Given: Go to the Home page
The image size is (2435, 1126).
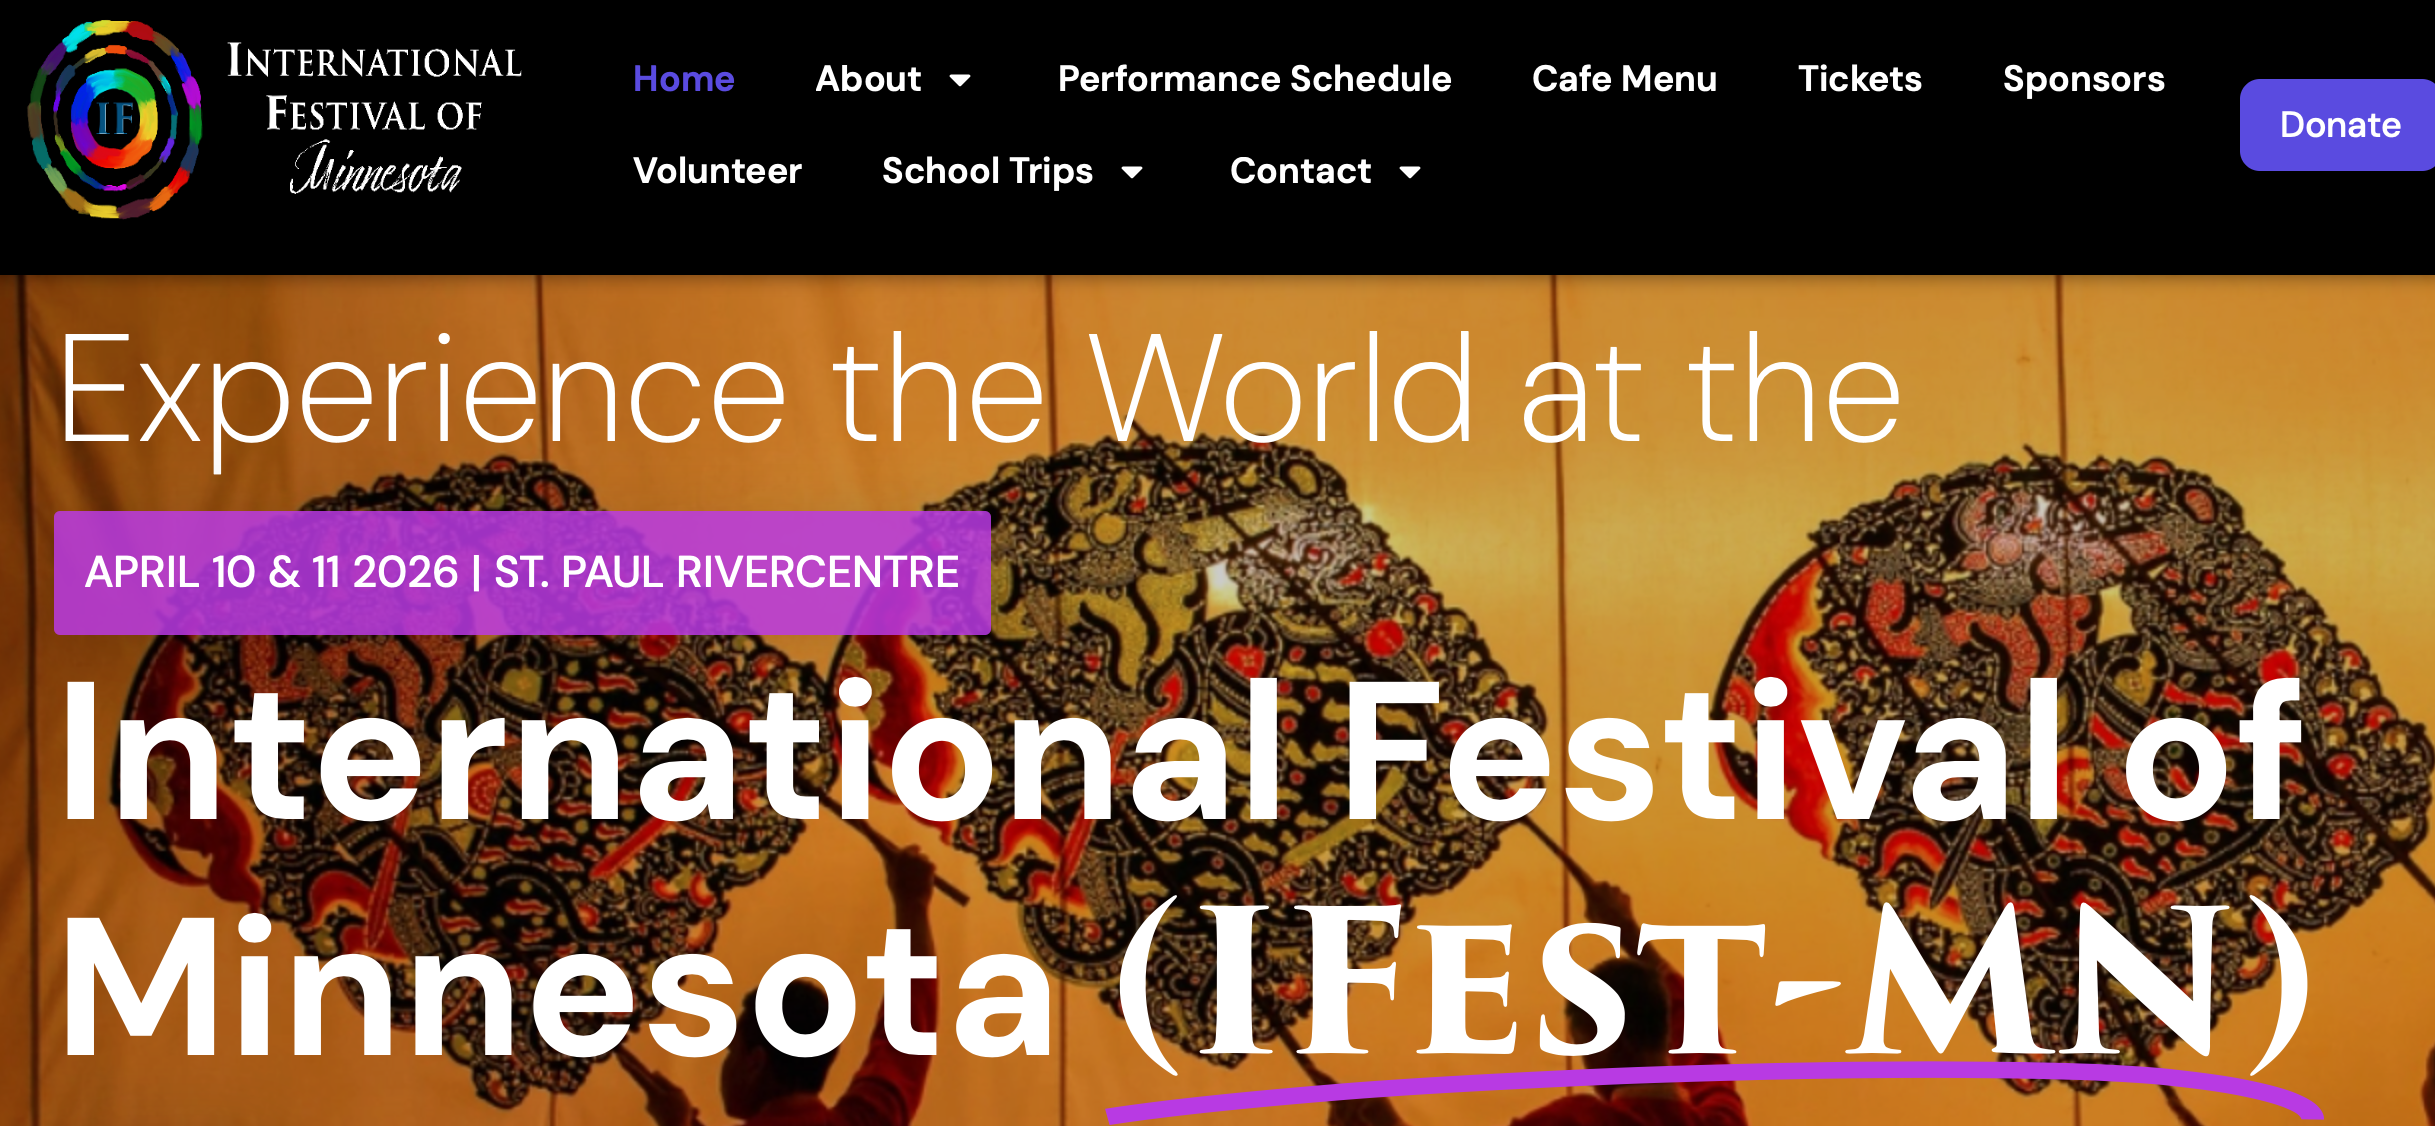Looking at the screenshot, I should point(684,79).
